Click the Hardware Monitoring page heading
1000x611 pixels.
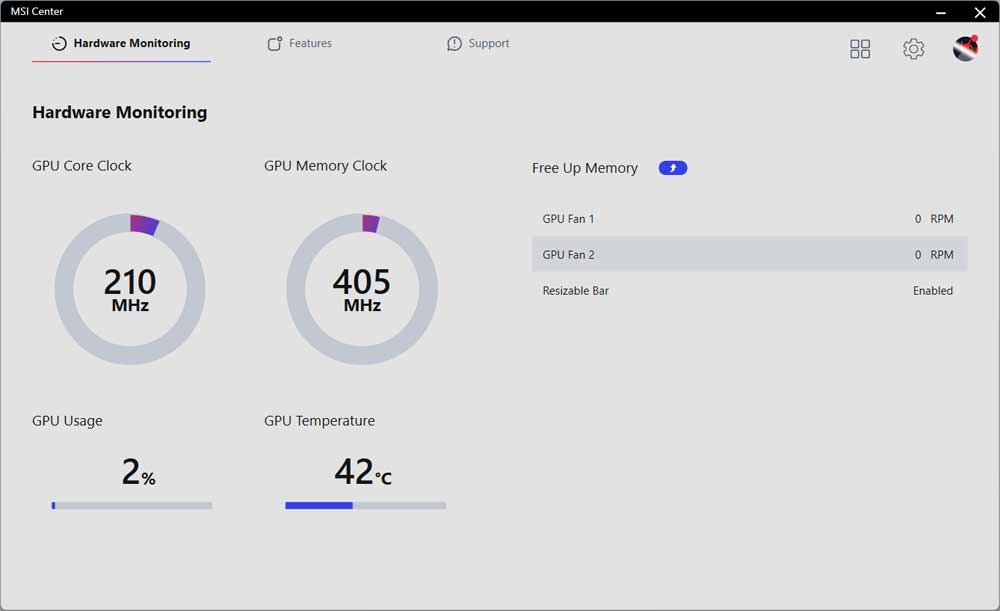tap(120, 112)
